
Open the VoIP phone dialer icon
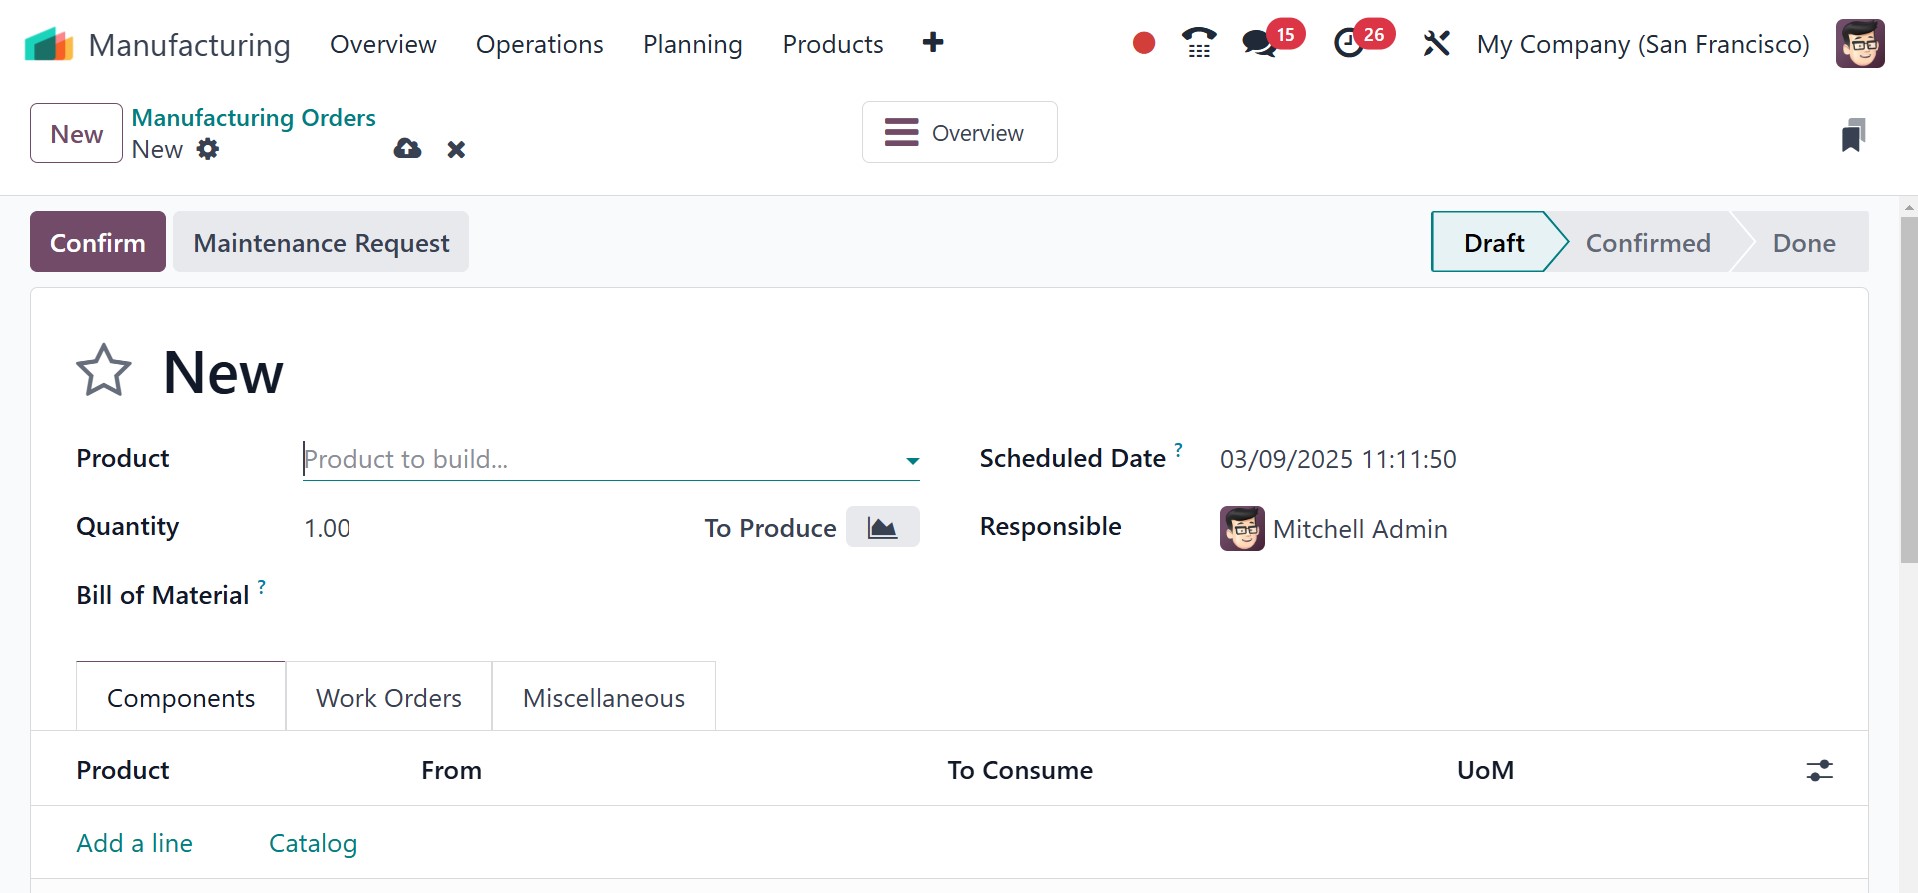point(1198,43)
